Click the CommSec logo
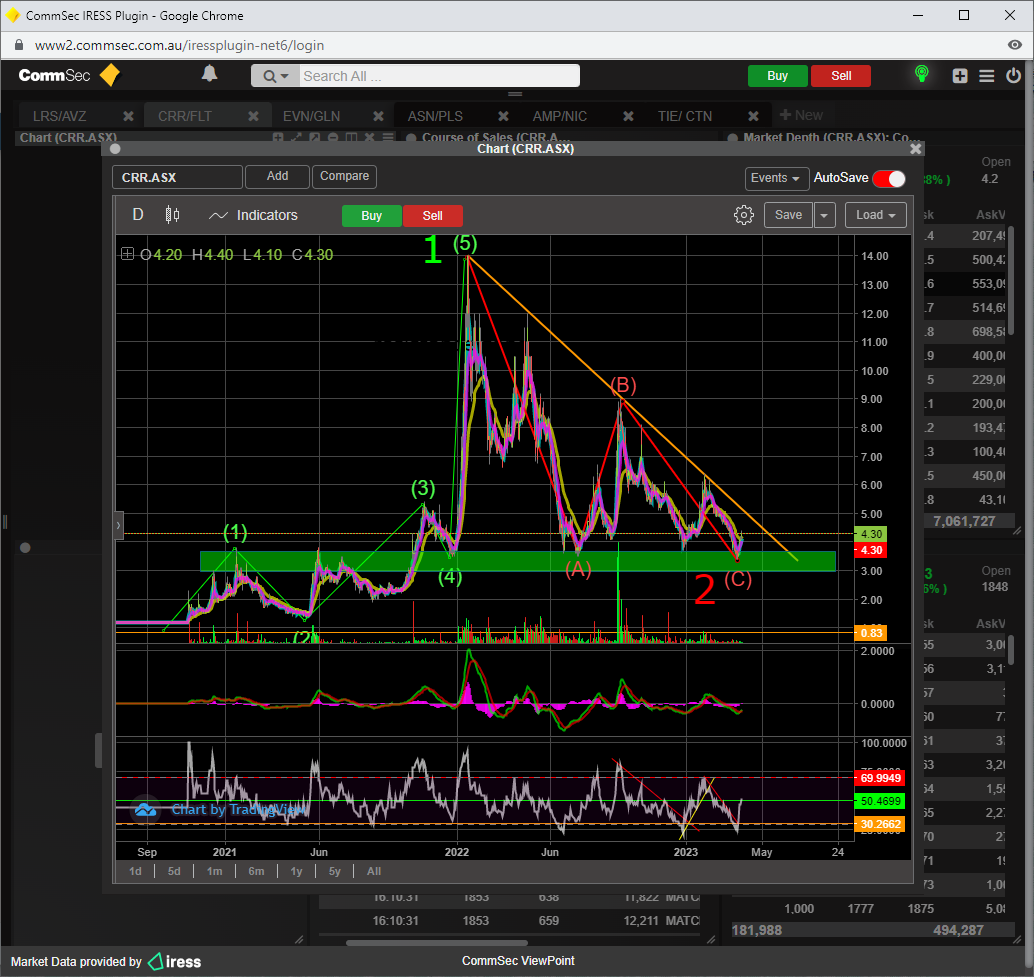Viewport: 1034px width, 977px height. pyautogui.click(x=69, y=75)
